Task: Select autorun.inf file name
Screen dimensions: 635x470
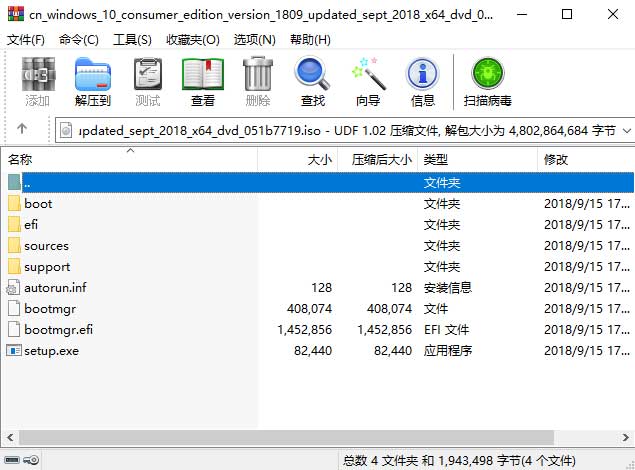Action: 55,287
